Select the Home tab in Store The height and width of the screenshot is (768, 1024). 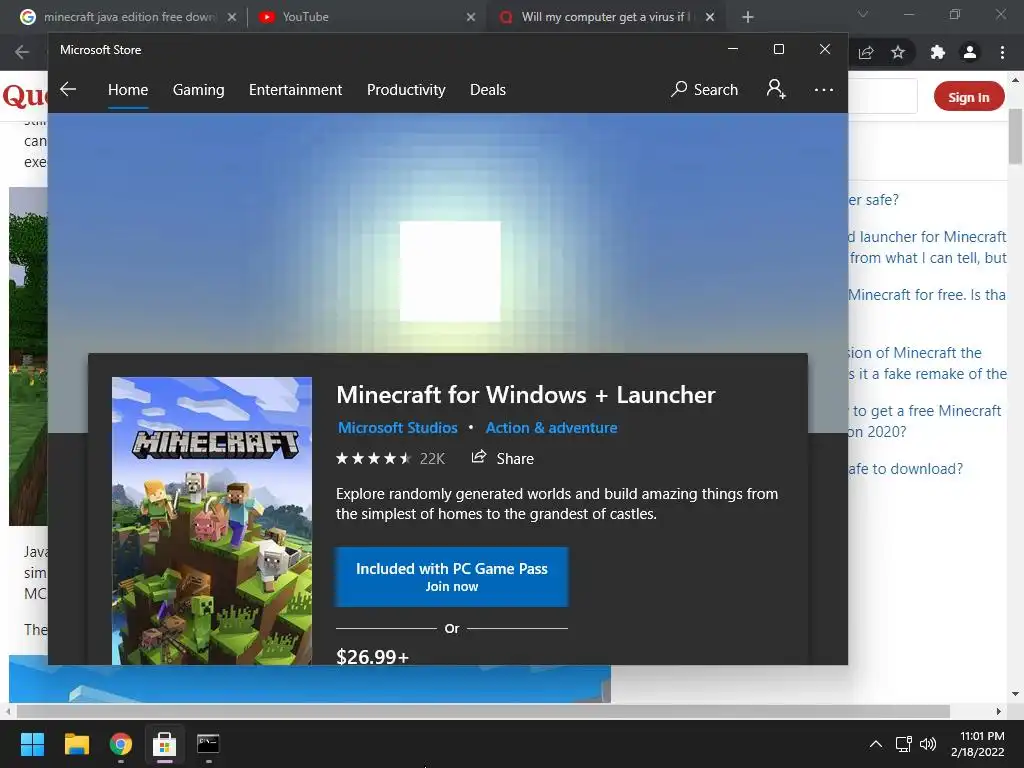point(128,89)
